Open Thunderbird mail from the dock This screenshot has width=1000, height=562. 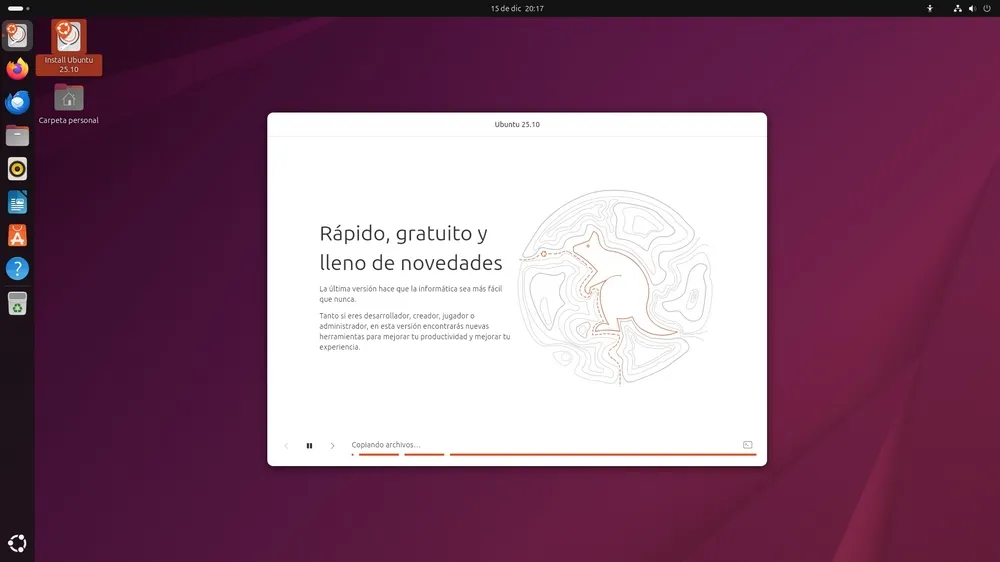tap(17, 102)
